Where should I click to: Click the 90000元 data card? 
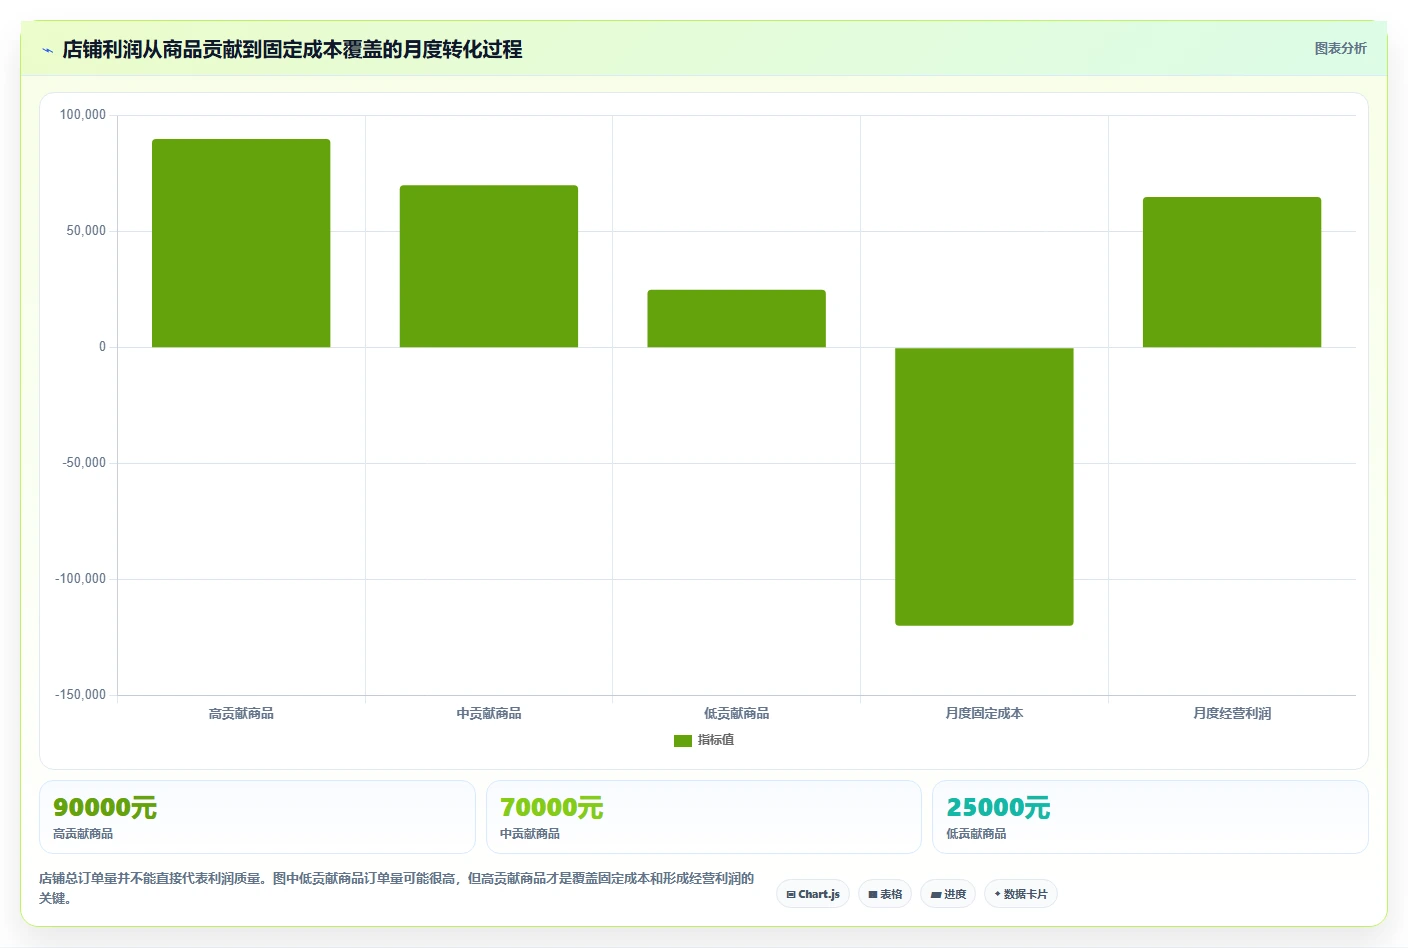[x=257, y=817]
